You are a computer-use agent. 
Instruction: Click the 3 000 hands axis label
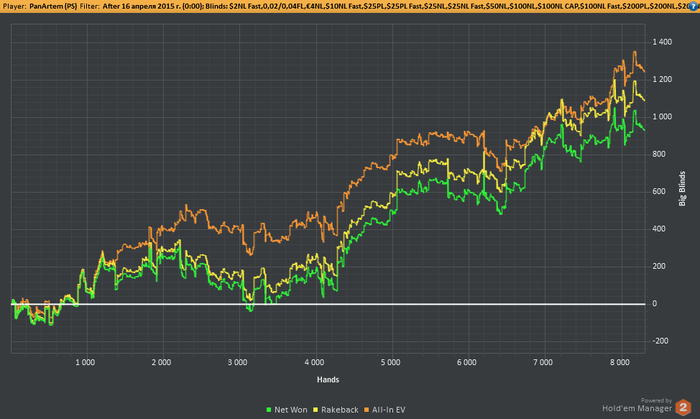[x=238, y=362]
